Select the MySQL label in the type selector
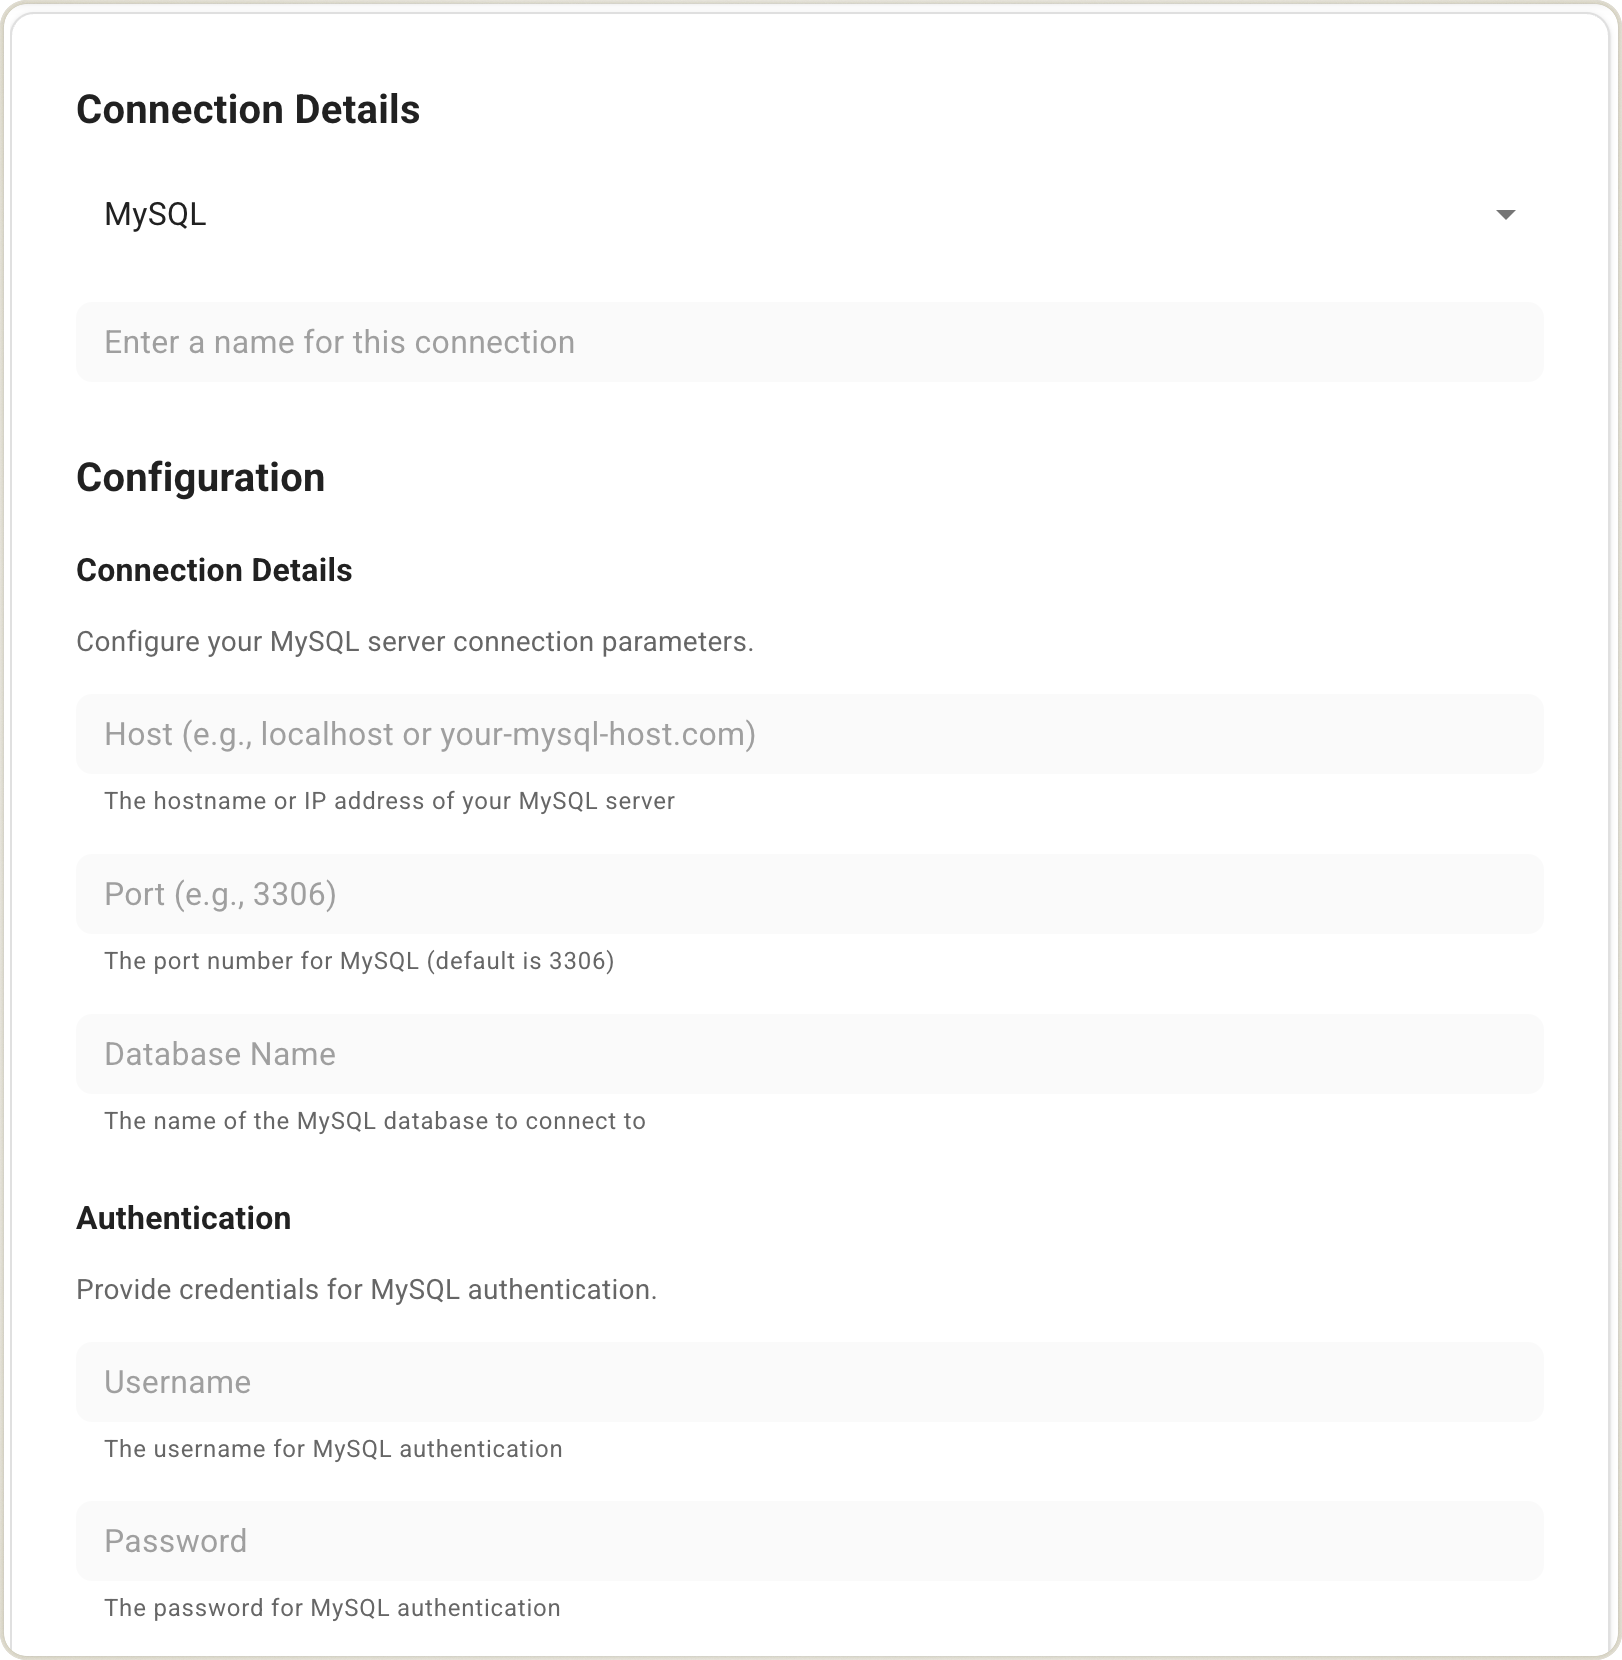 tap(156, 213)
